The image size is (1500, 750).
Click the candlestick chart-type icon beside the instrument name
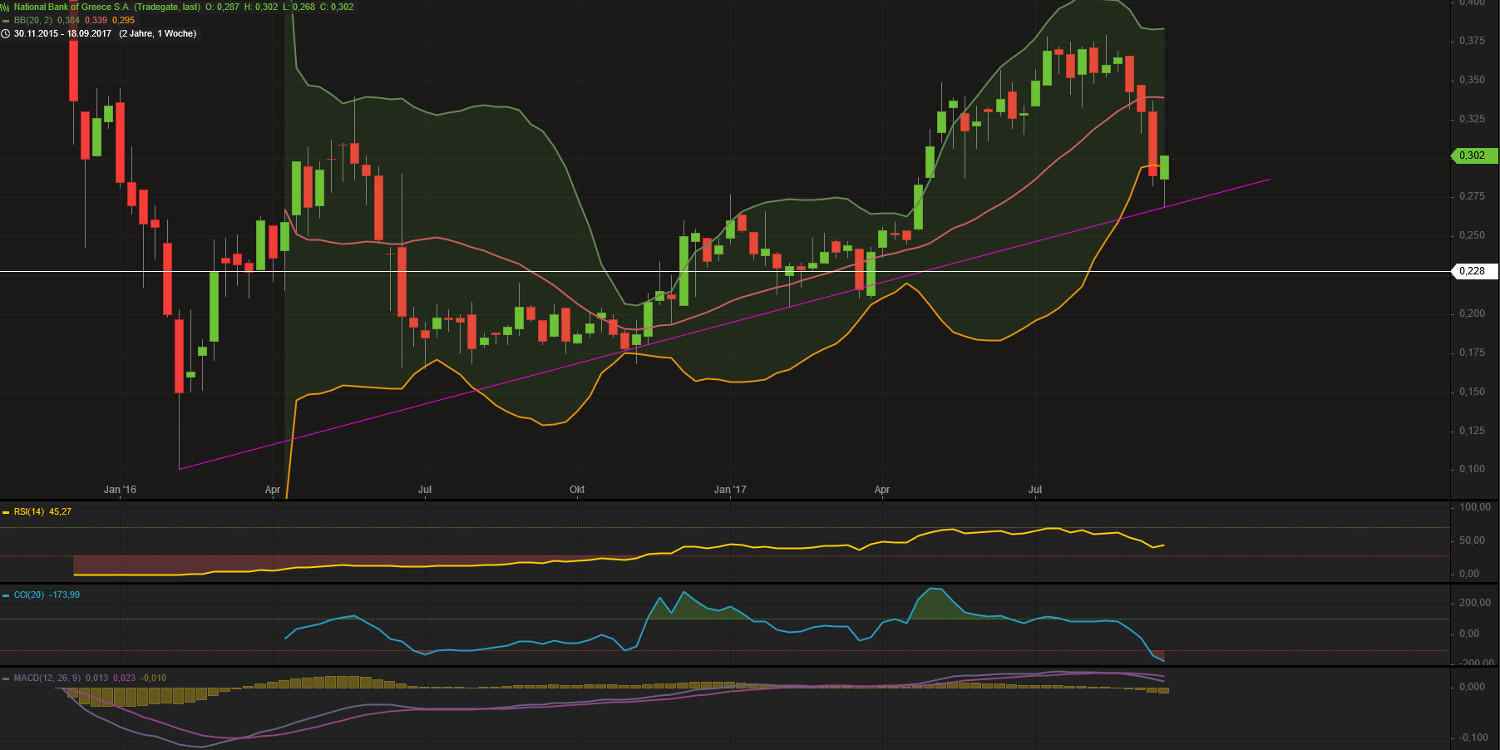pyautogui.click(x=6, y=6)
